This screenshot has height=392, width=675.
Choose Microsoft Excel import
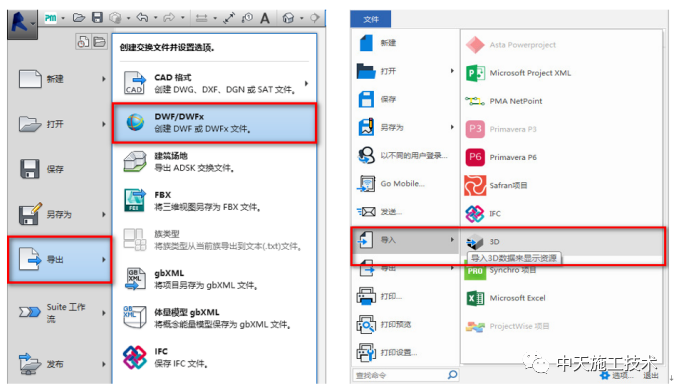point(561,298)
